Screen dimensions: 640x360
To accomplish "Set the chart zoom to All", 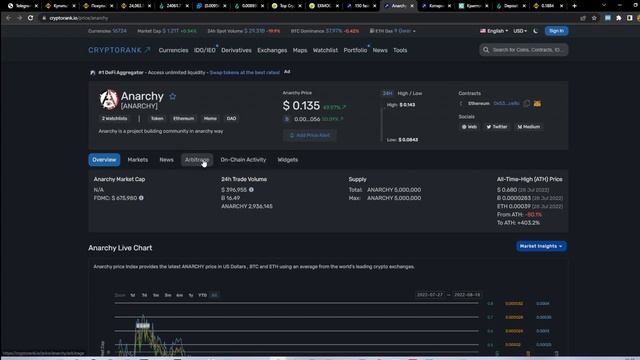I will [x=214, y=295].
